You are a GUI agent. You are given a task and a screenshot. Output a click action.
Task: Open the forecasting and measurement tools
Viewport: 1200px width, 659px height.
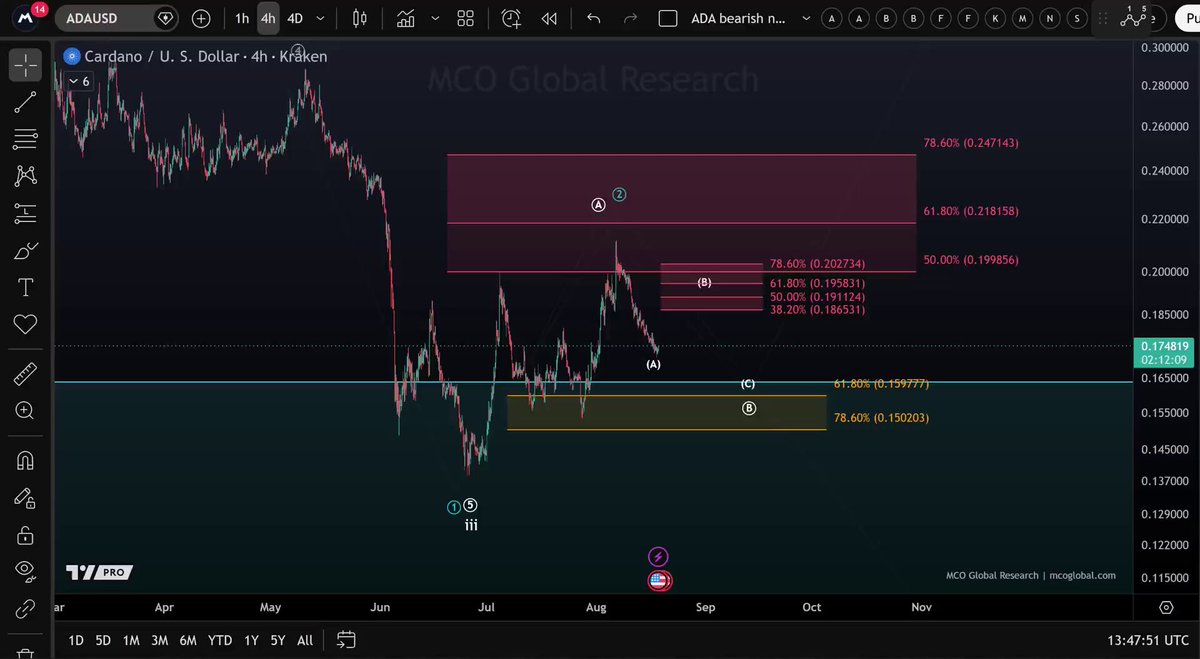[25, 213]
